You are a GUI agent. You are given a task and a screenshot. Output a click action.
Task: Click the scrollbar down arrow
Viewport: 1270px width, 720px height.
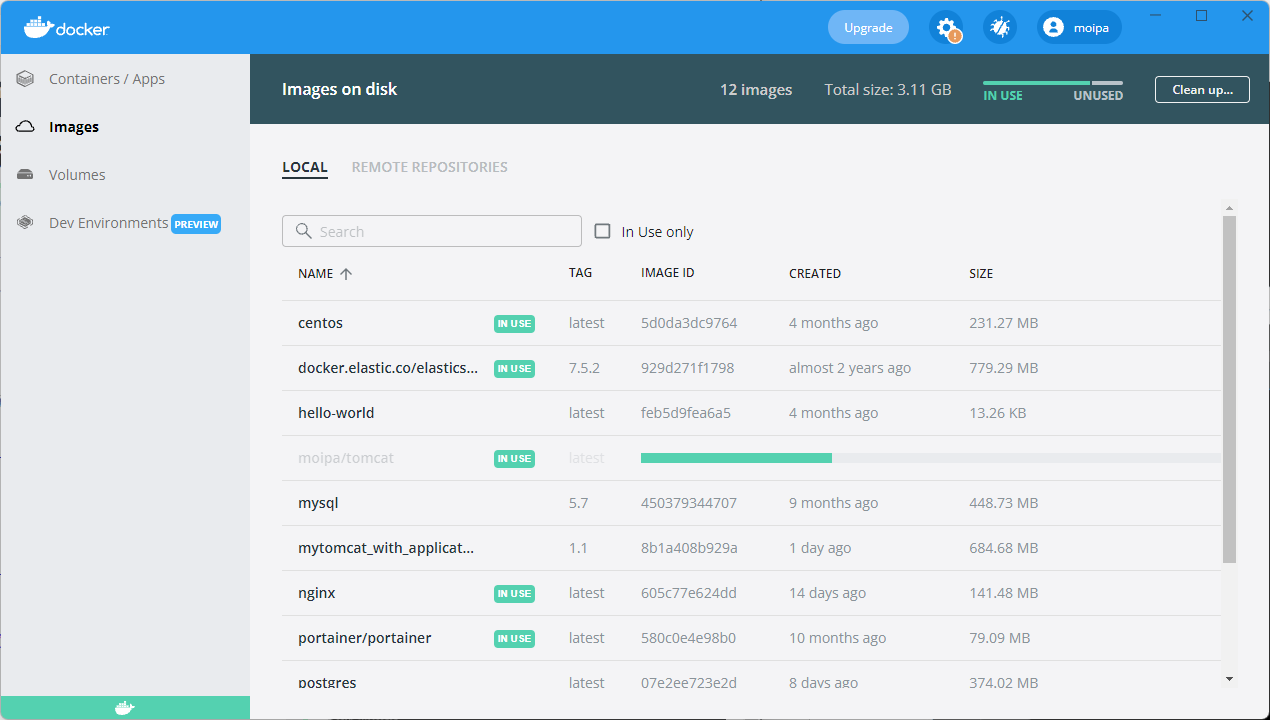(1229, 680)
